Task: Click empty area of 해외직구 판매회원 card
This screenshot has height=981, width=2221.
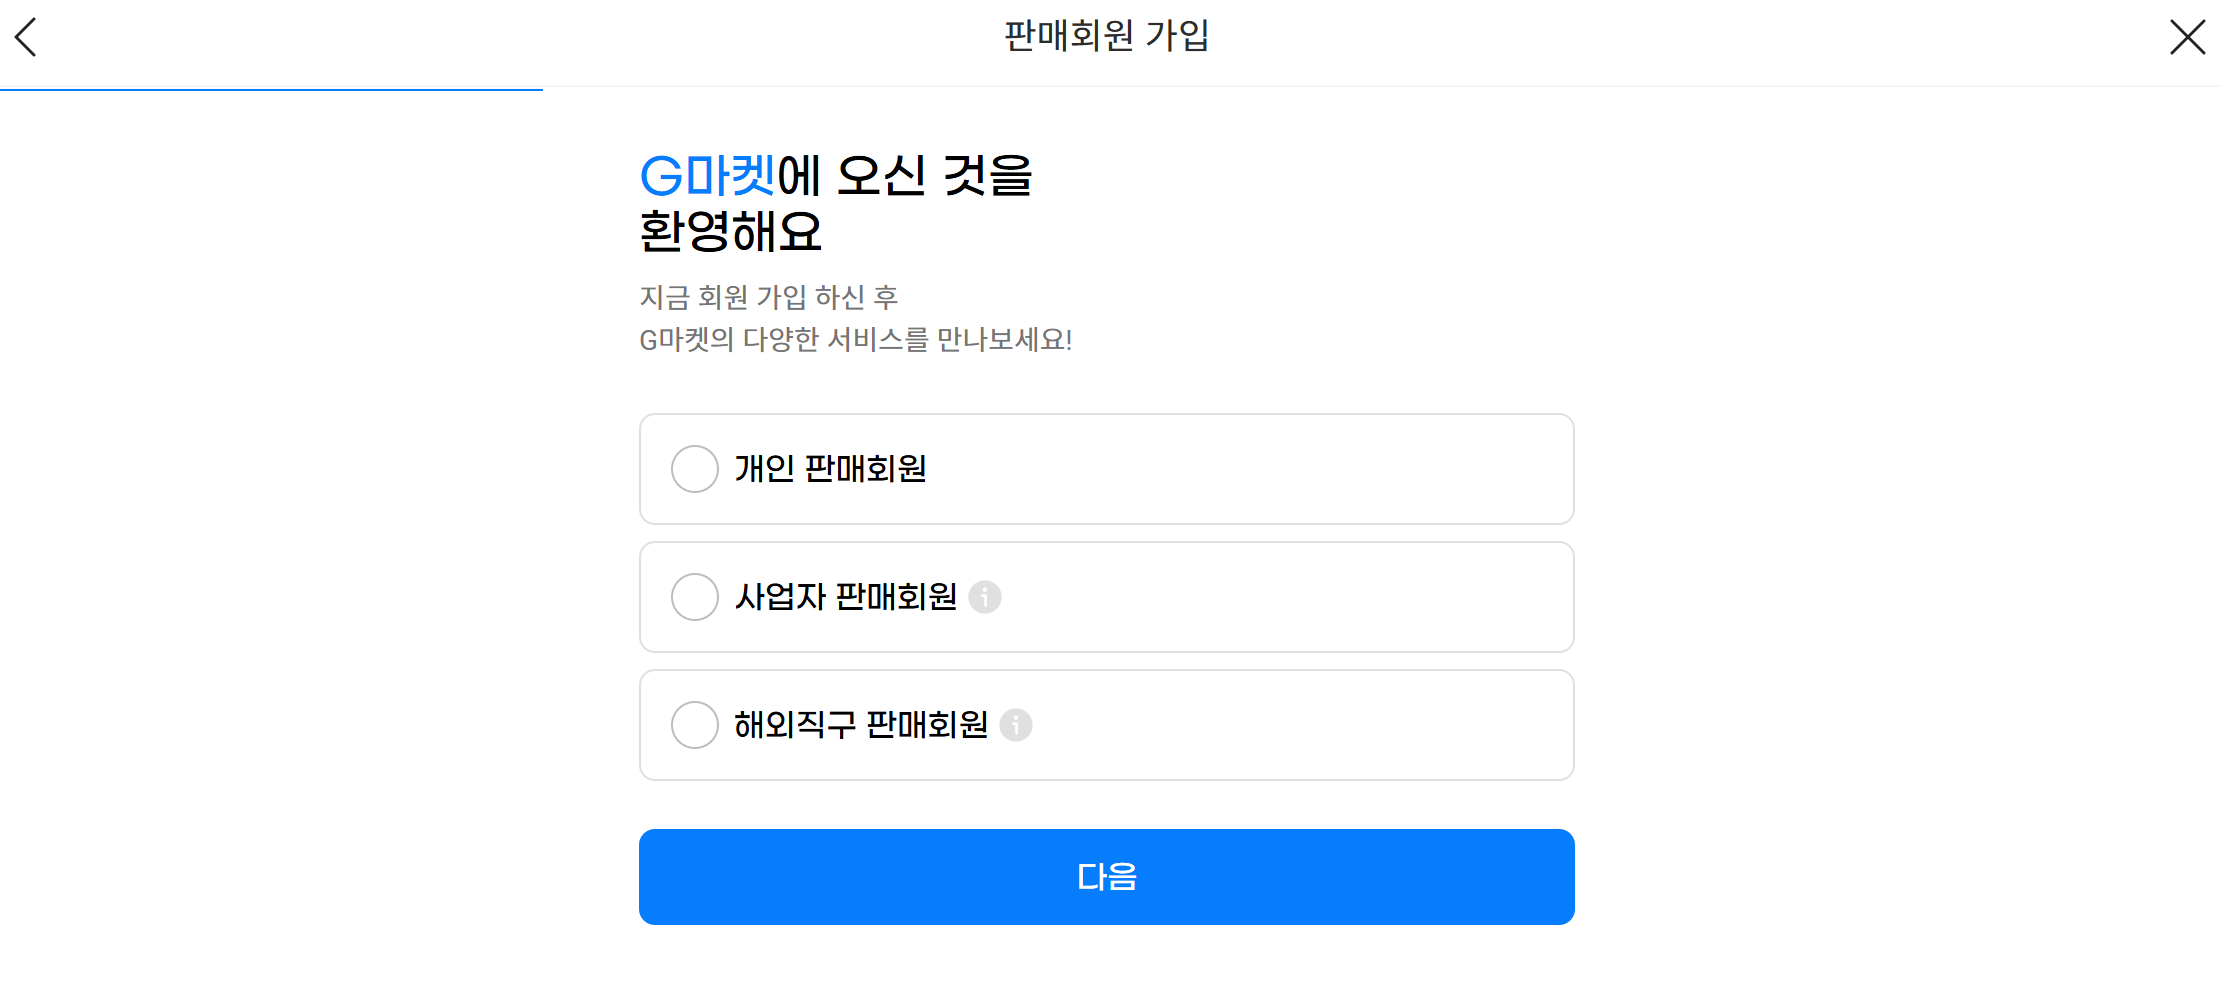Action: [x=1300, y=725]
